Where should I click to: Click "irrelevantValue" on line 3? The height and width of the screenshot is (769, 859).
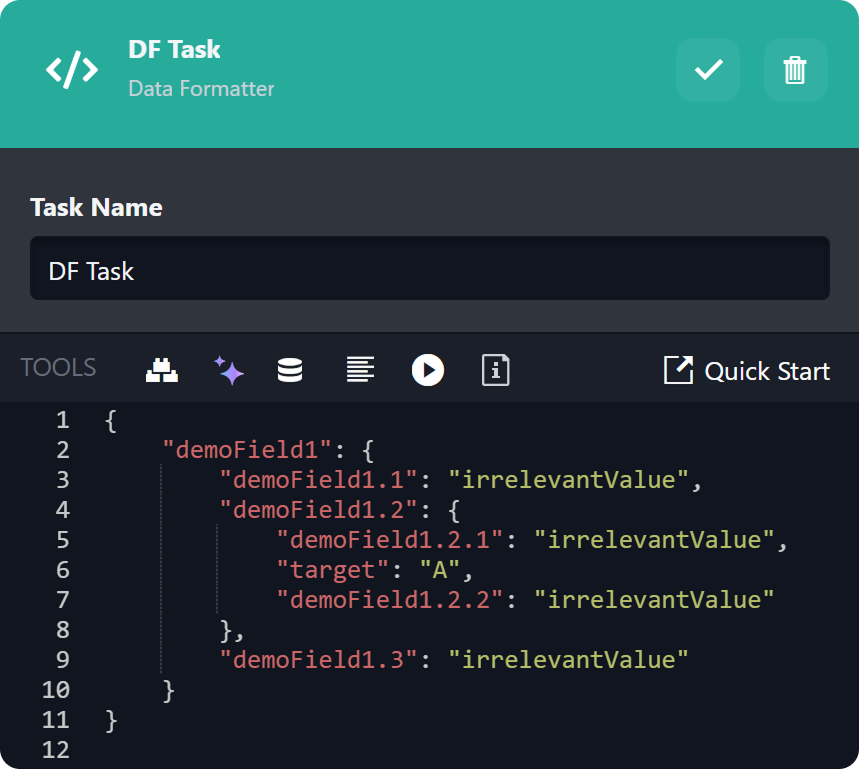click(568, 480)
